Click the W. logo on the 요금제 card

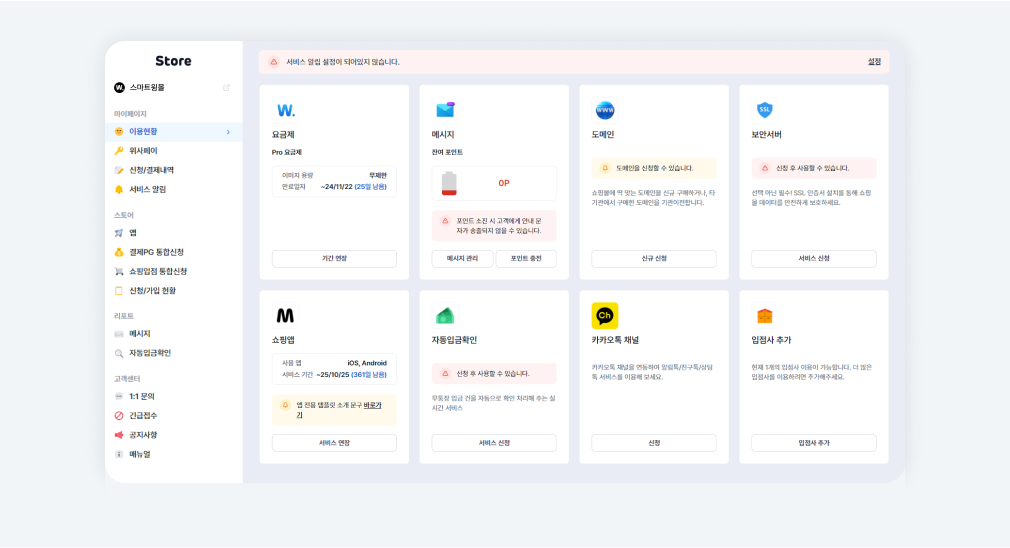pos(285,110)
